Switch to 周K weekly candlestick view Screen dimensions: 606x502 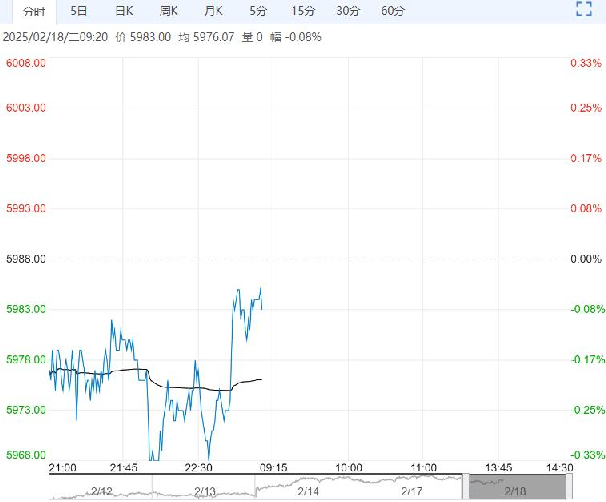169,11
